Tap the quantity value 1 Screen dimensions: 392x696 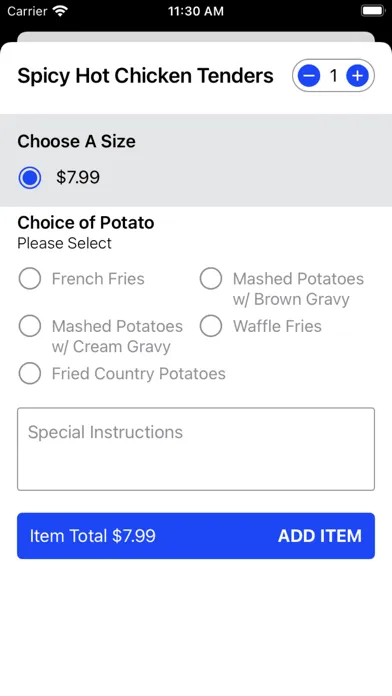333,76
